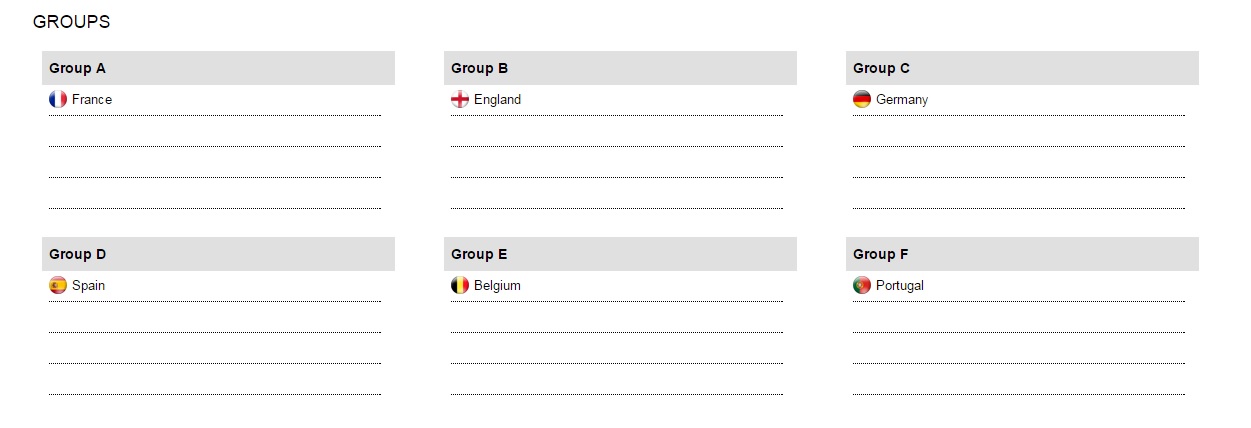Image resolution: width=1251 pixels, height=428 pixels.
Task: Click the Belgium flag icon
Action: click(x=460, y=285)
